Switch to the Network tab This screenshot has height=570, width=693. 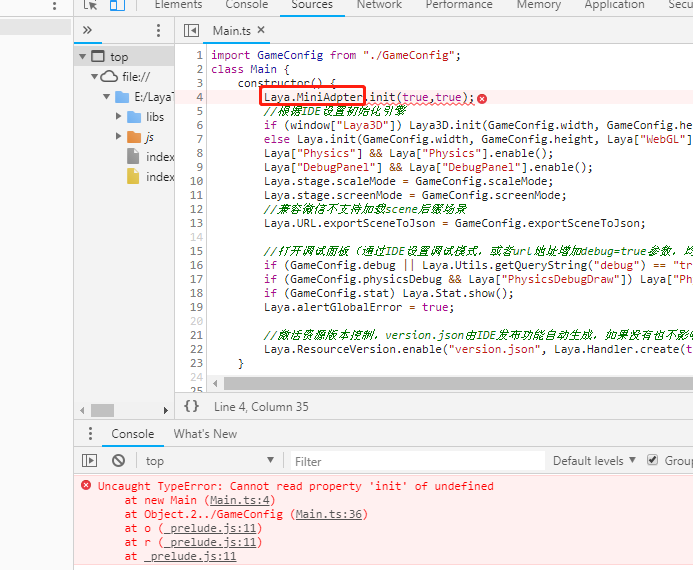coord(379,5)
